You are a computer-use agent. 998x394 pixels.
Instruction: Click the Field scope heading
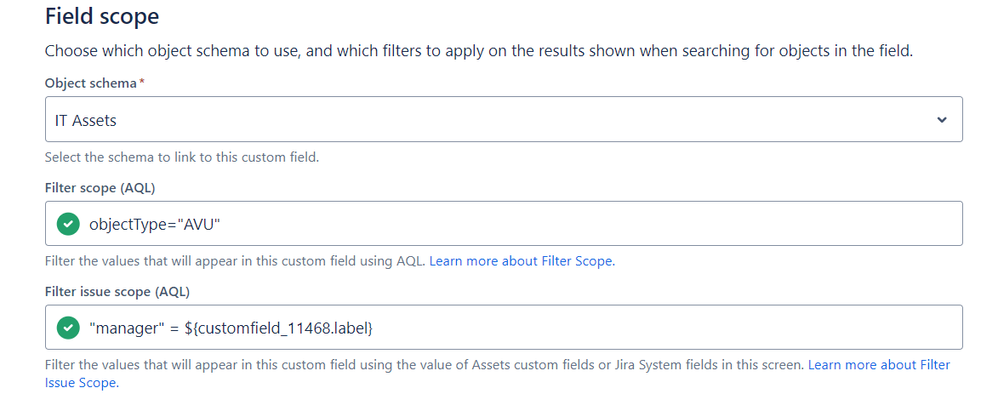102,17
